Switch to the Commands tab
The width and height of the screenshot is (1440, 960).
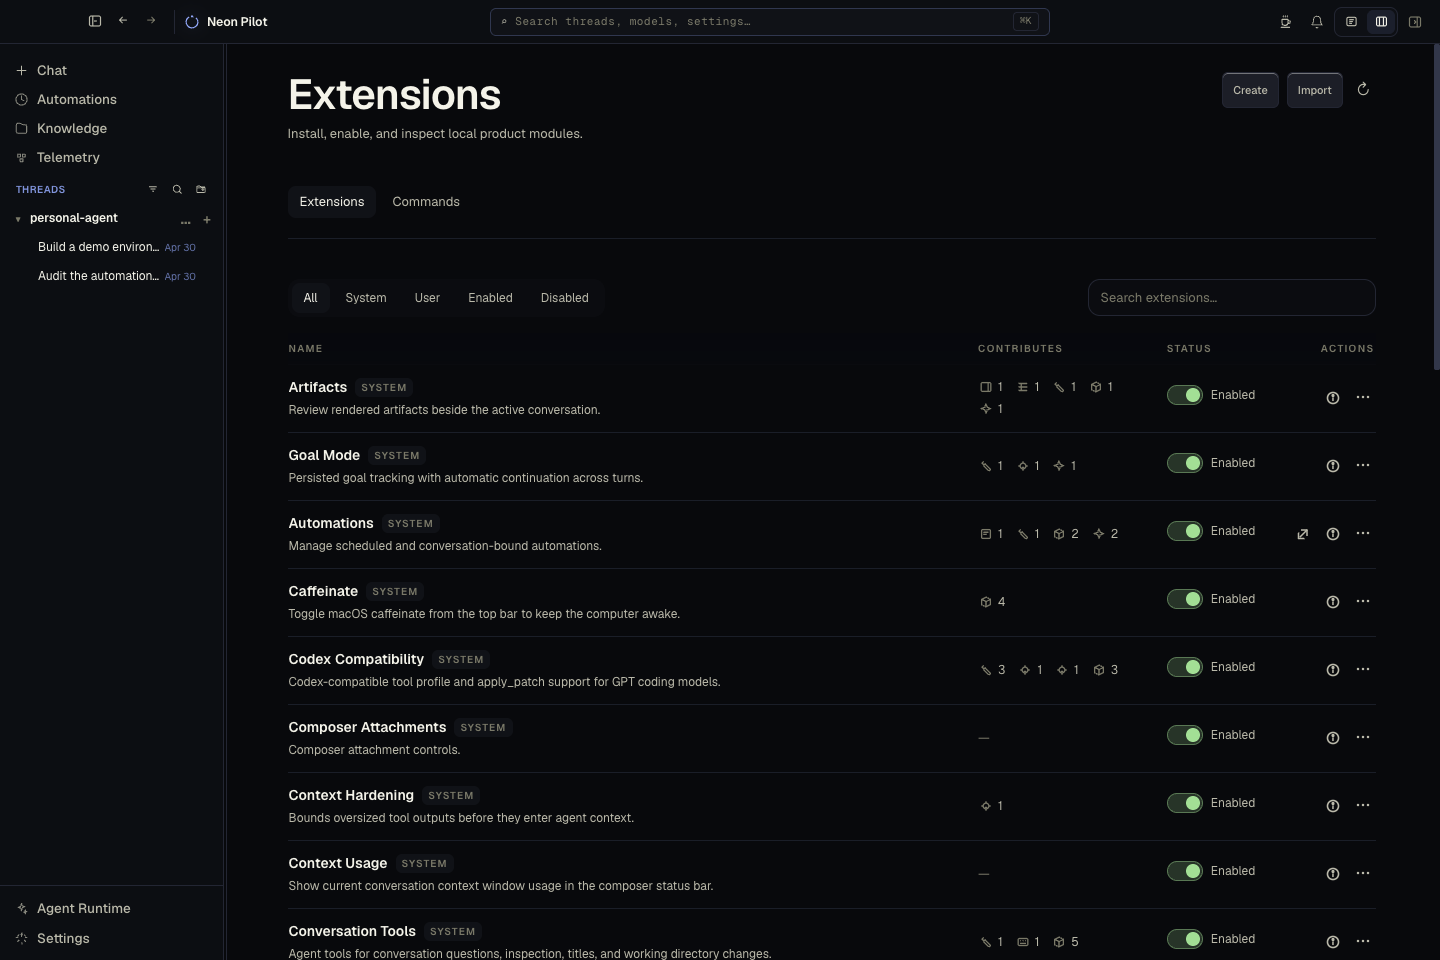pos(426,202)
